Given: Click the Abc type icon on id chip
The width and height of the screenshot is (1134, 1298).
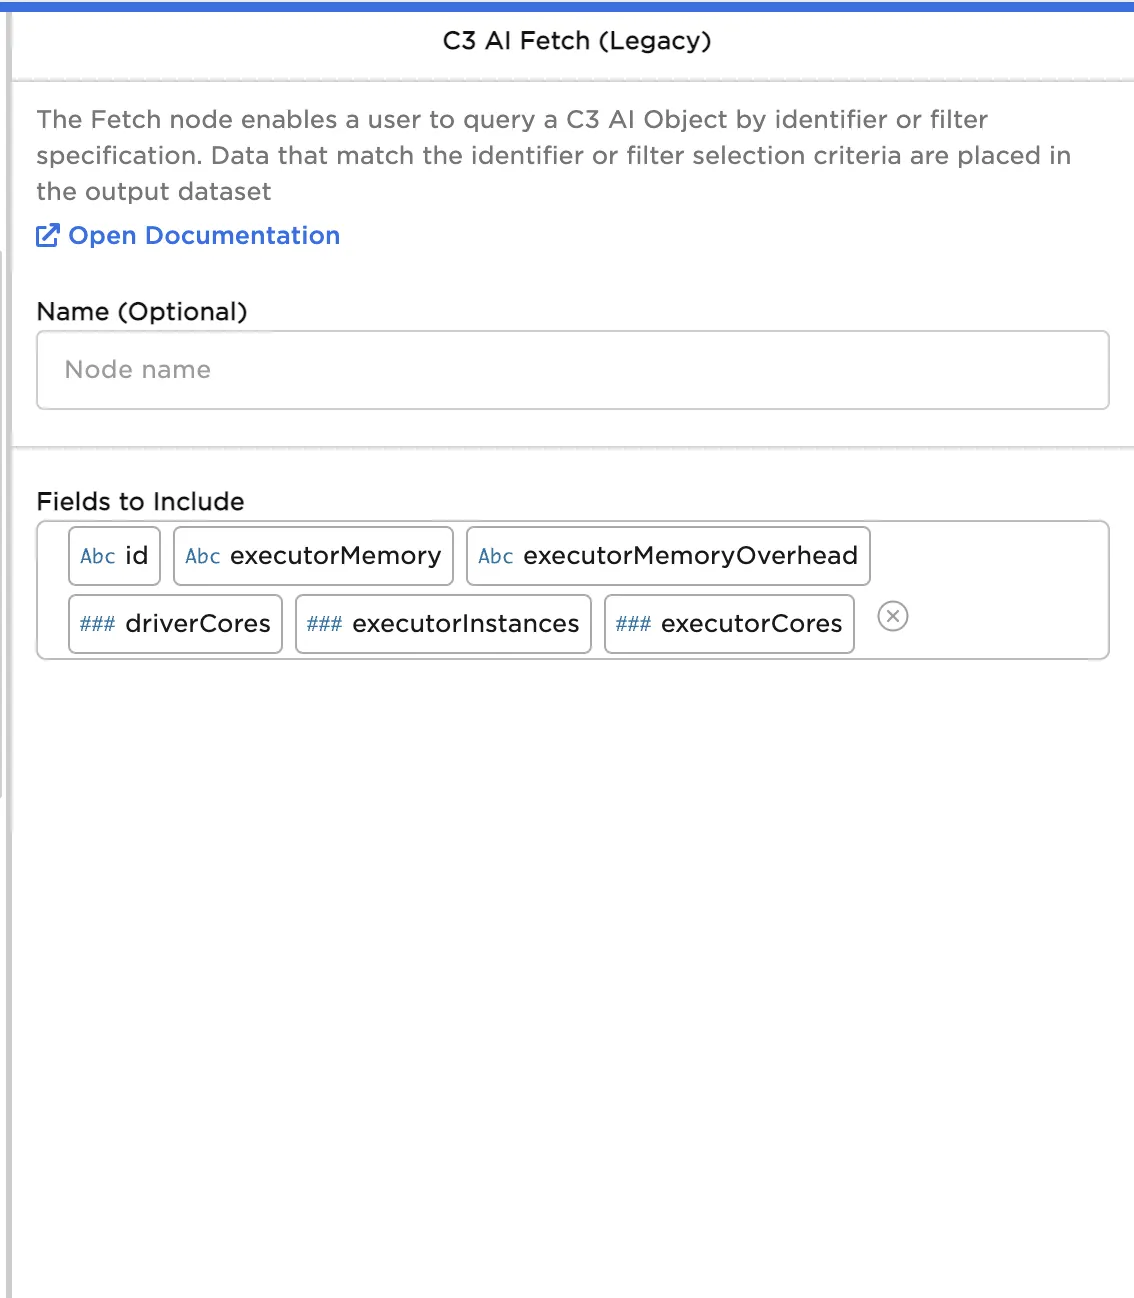Looking at the screenshot, I should (x=98, y=556).
